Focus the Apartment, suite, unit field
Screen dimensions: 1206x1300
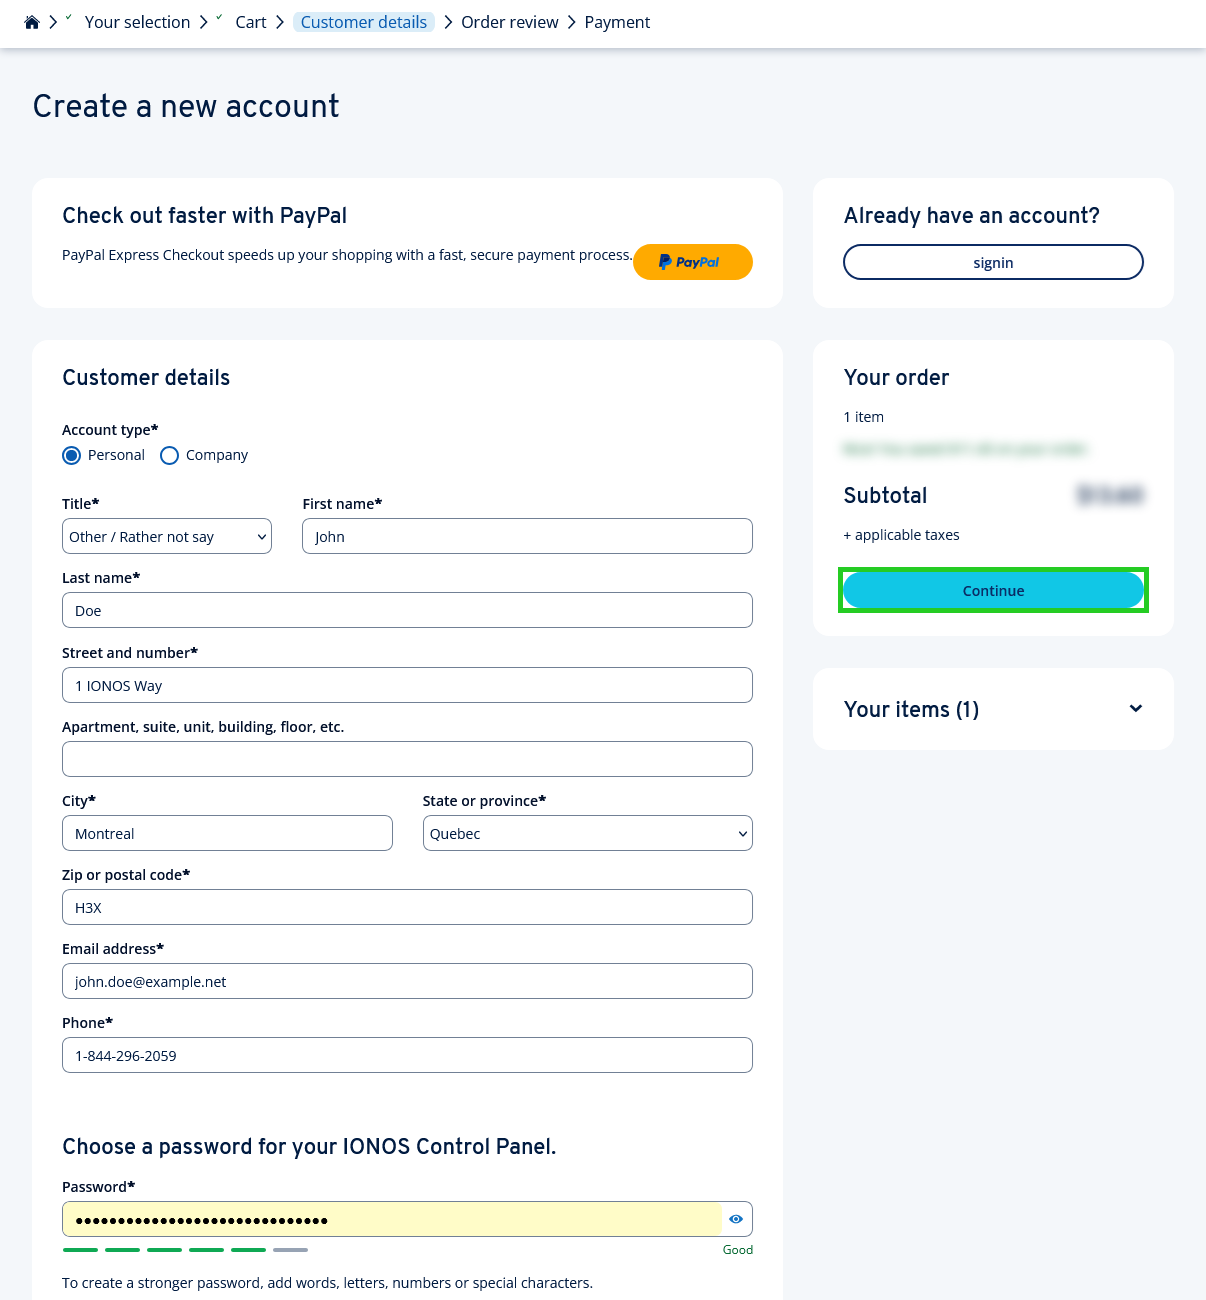coord(407,760)
